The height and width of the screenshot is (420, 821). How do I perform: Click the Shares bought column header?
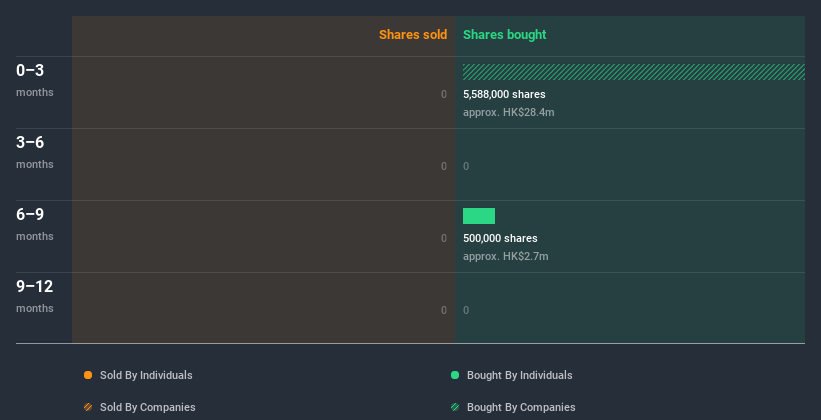[x=504, y=35]
